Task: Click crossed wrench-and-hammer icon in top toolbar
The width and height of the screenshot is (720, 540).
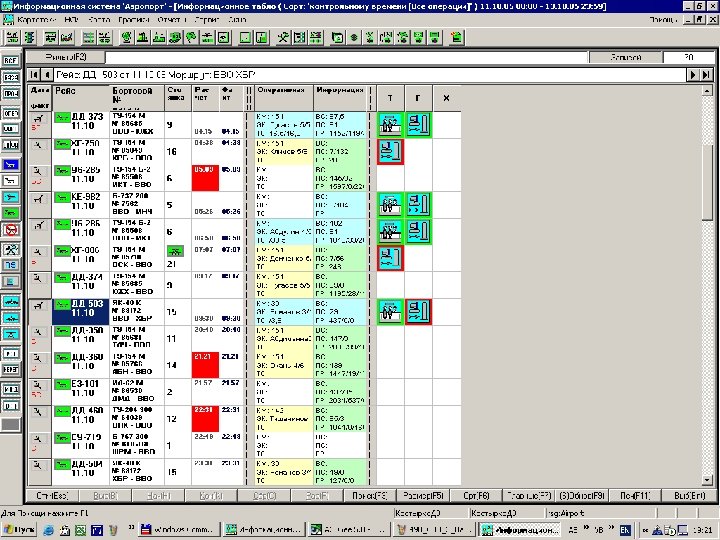Action: click(283, 38)
